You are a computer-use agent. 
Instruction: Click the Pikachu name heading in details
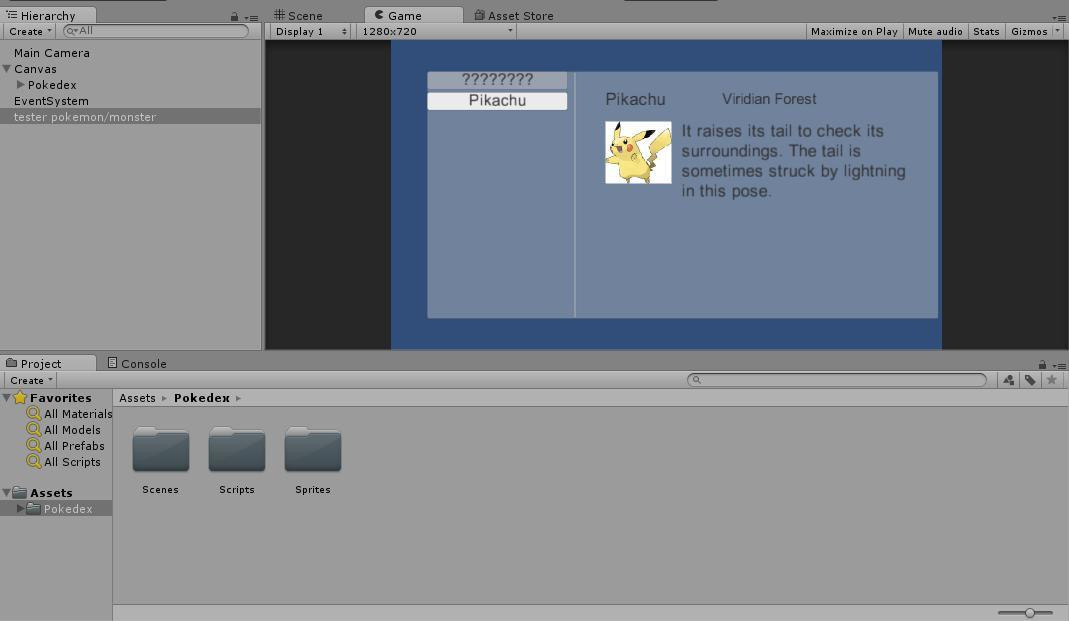tap(635, 100)
